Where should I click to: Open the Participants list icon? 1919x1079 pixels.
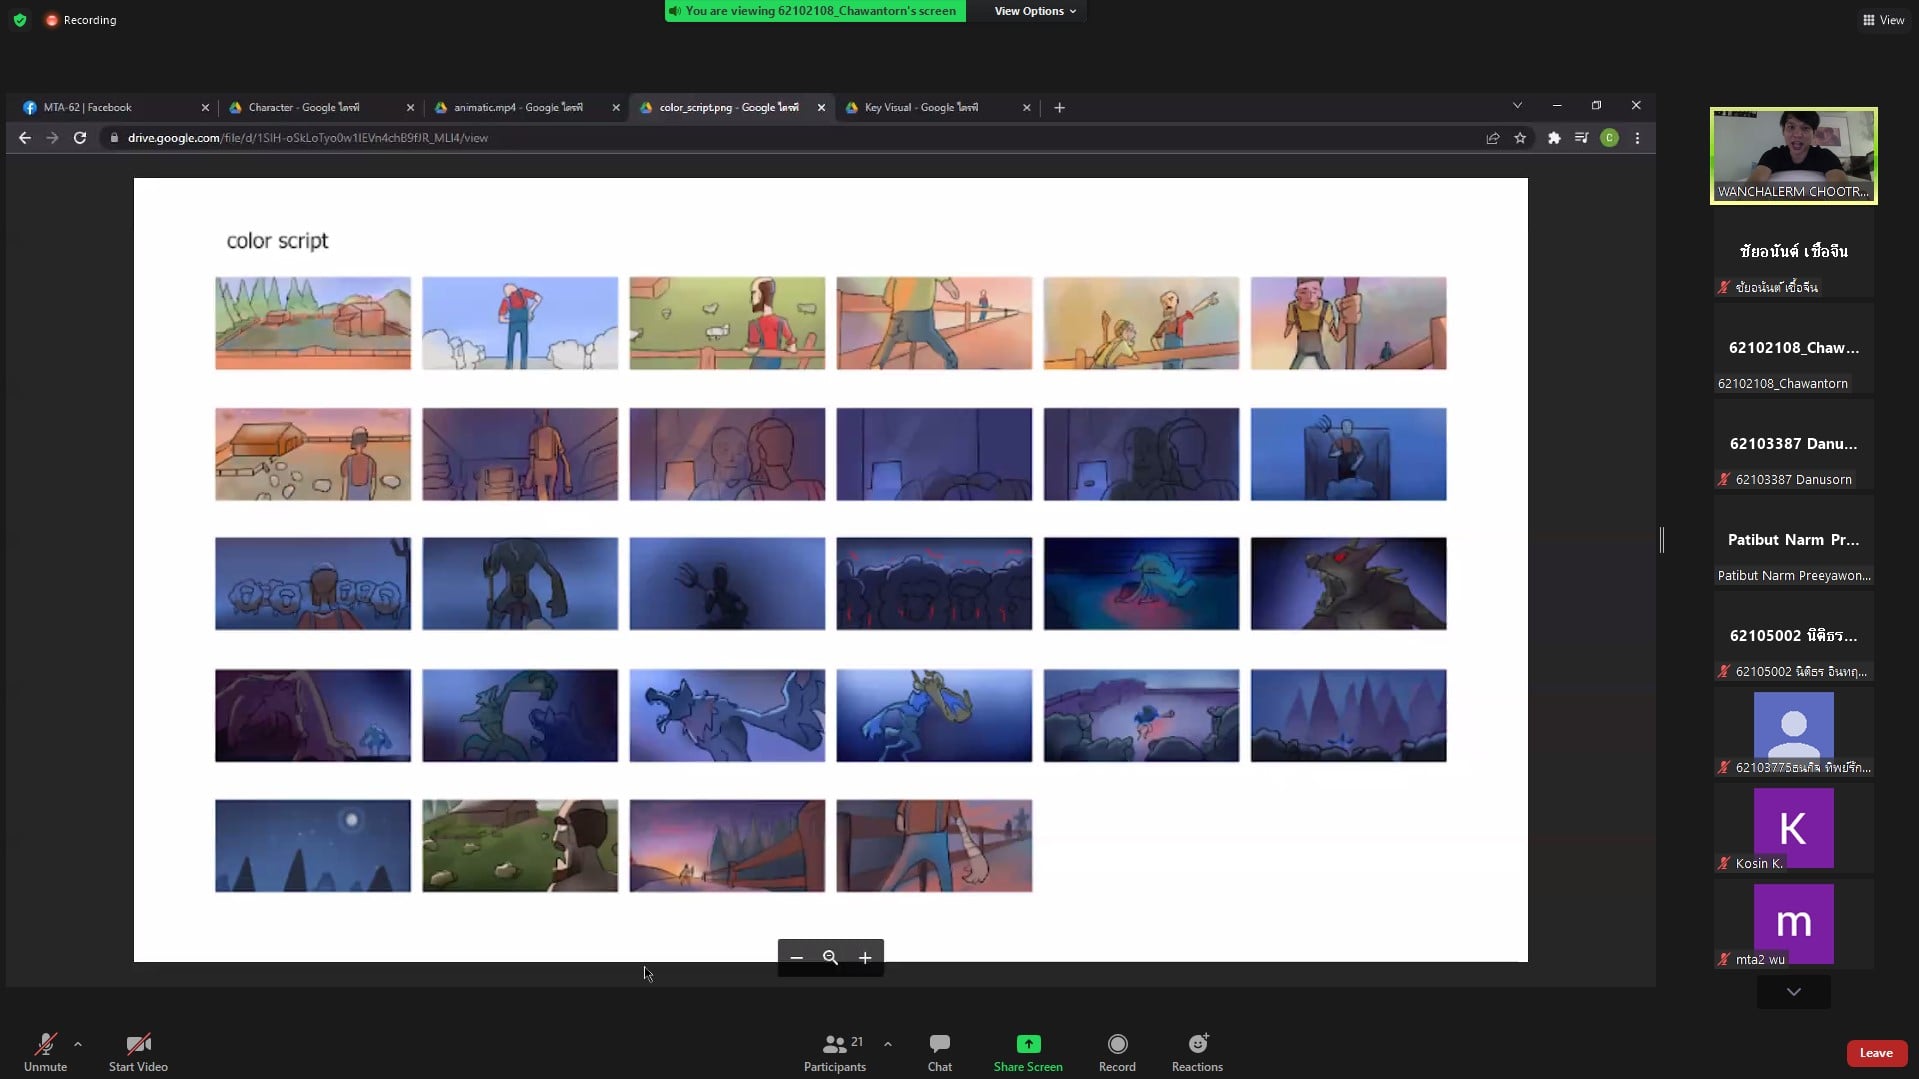tap(834, 1044)
